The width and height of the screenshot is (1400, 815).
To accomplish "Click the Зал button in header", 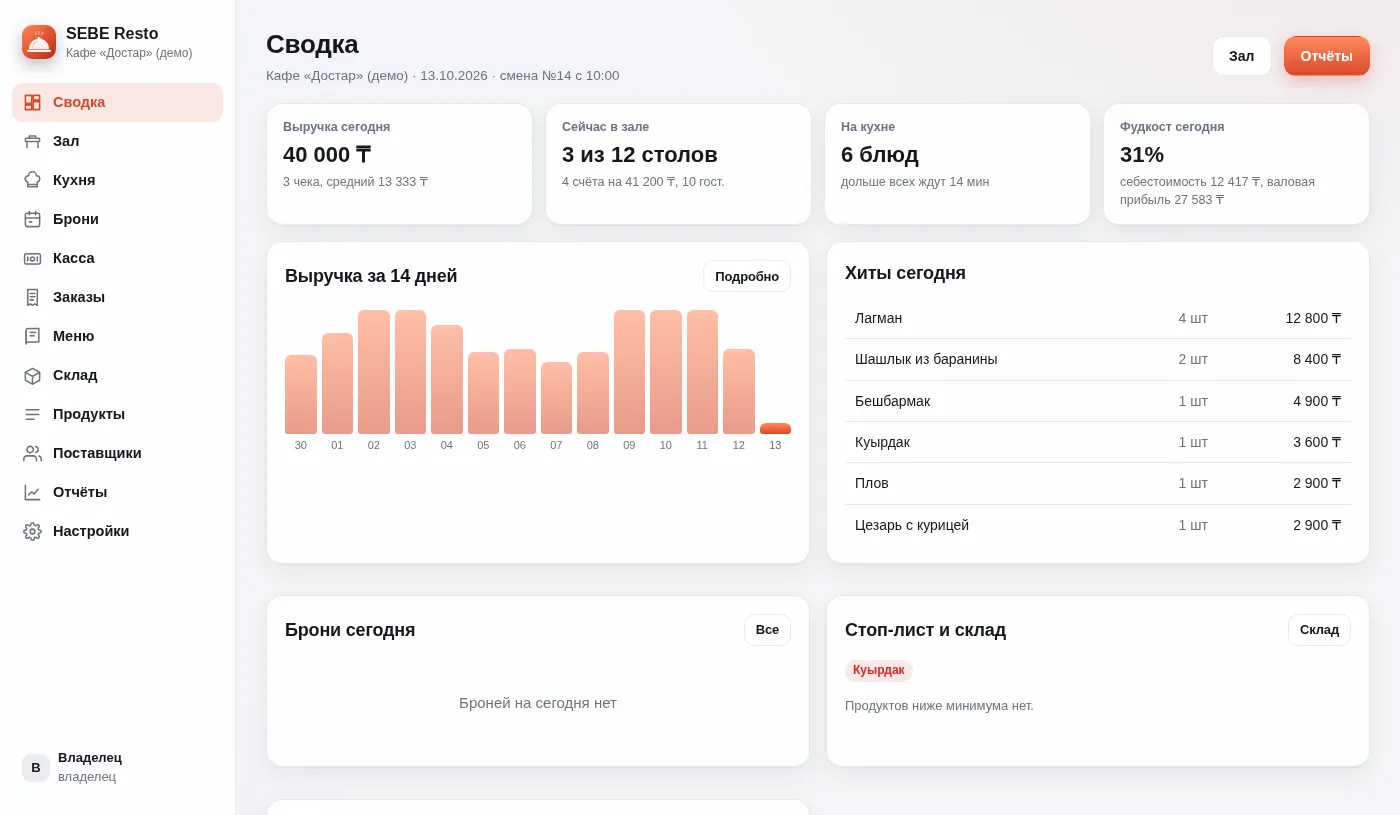I will pyautogui.click(x=1242, y=56).
